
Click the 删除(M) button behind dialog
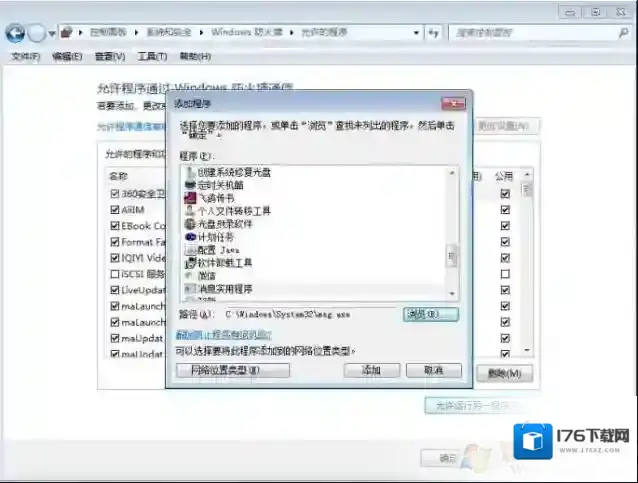tap(505, 374)
